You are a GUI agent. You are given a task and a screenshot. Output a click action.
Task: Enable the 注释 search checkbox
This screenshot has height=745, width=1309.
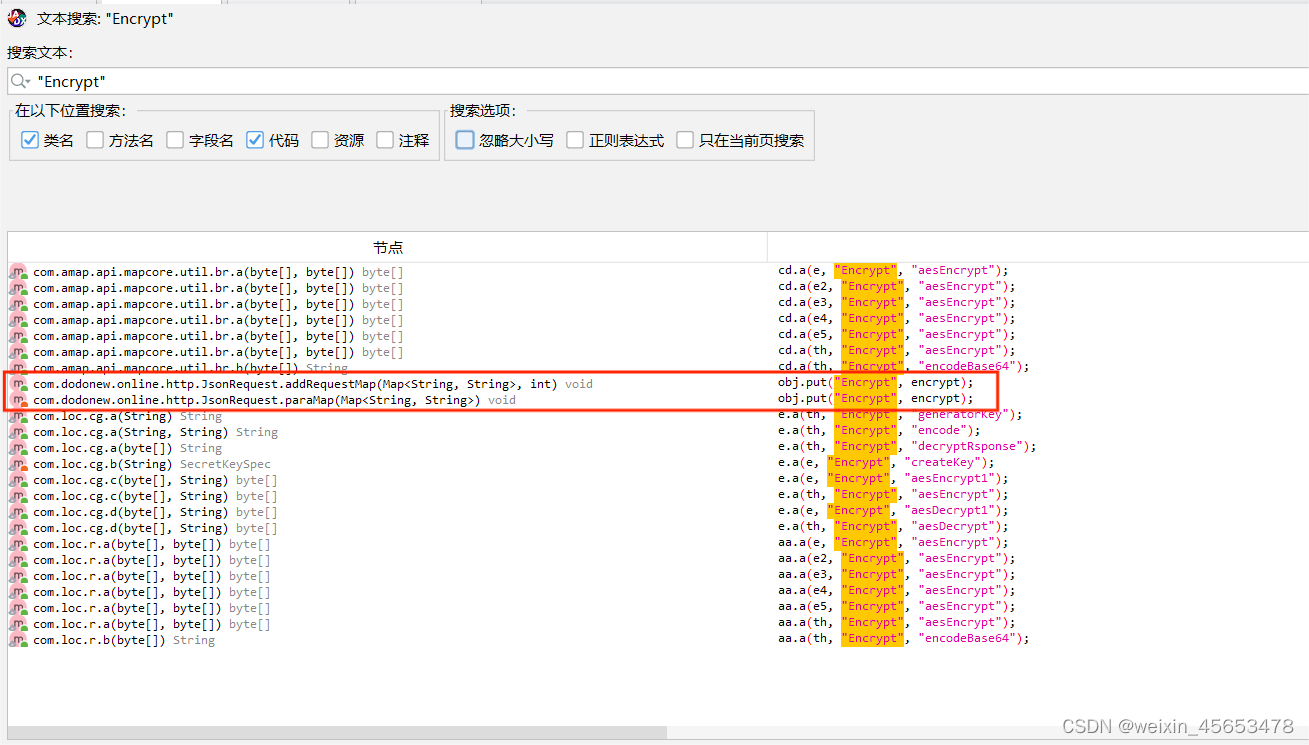385,141
